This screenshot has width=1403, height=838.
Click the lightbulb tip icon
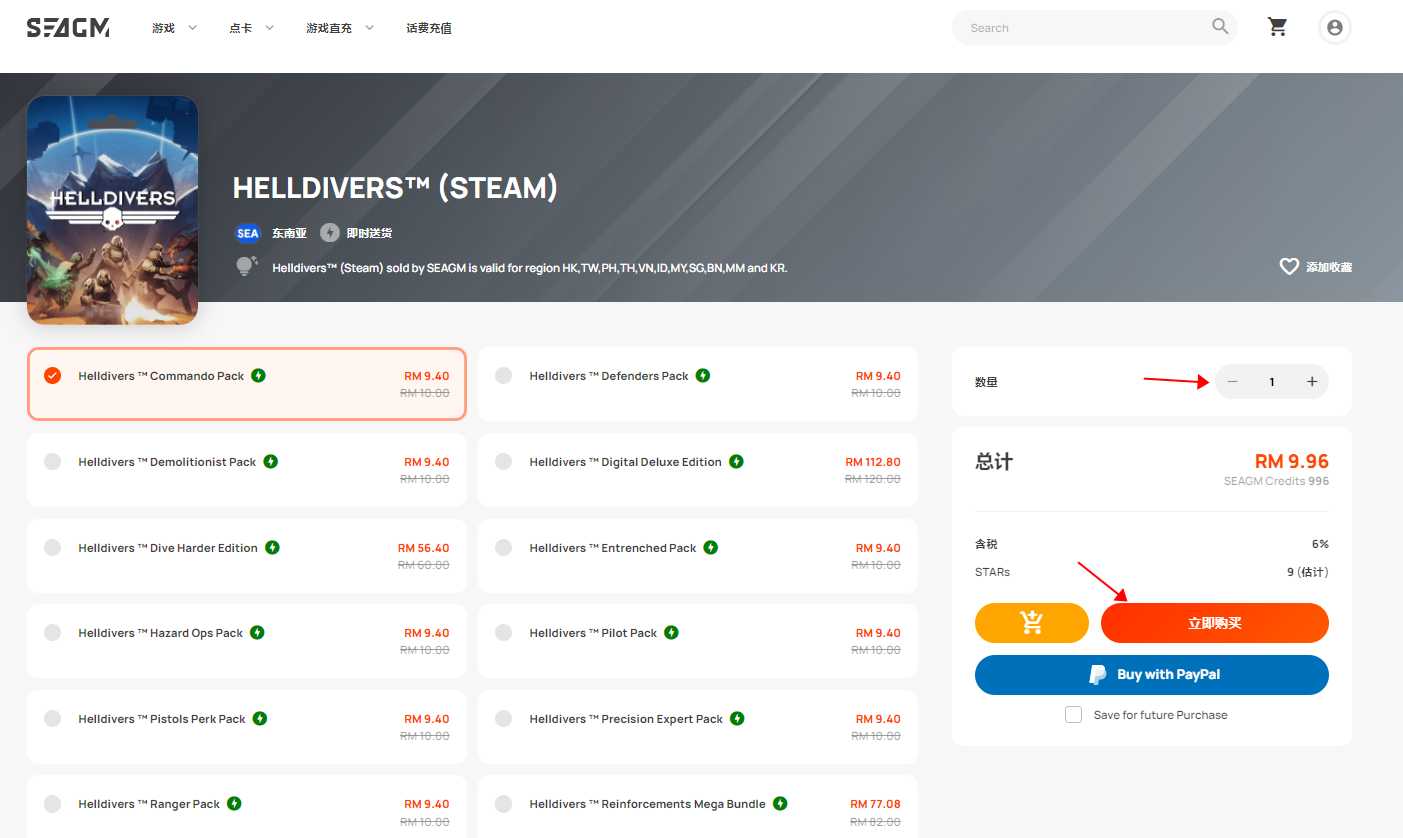(x=246, y=266)
